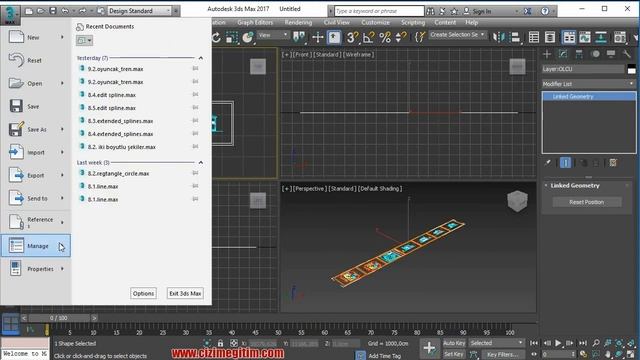The width and height of the screenshot is (640, 360).
Task: Open the Create Selection Set dropdown
Action: tap(458, 35)
